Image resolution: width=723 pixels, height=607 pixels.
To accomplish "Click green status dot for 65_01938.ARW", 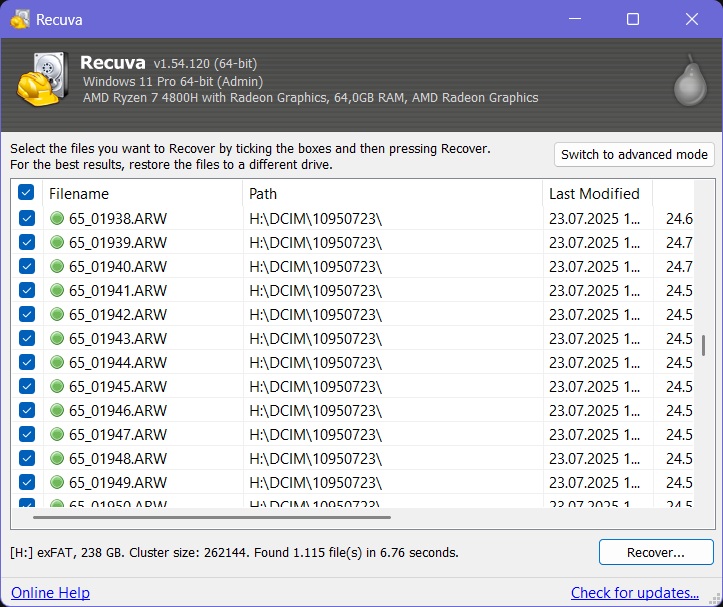I will pyautogui.click(x=57, y=218).
